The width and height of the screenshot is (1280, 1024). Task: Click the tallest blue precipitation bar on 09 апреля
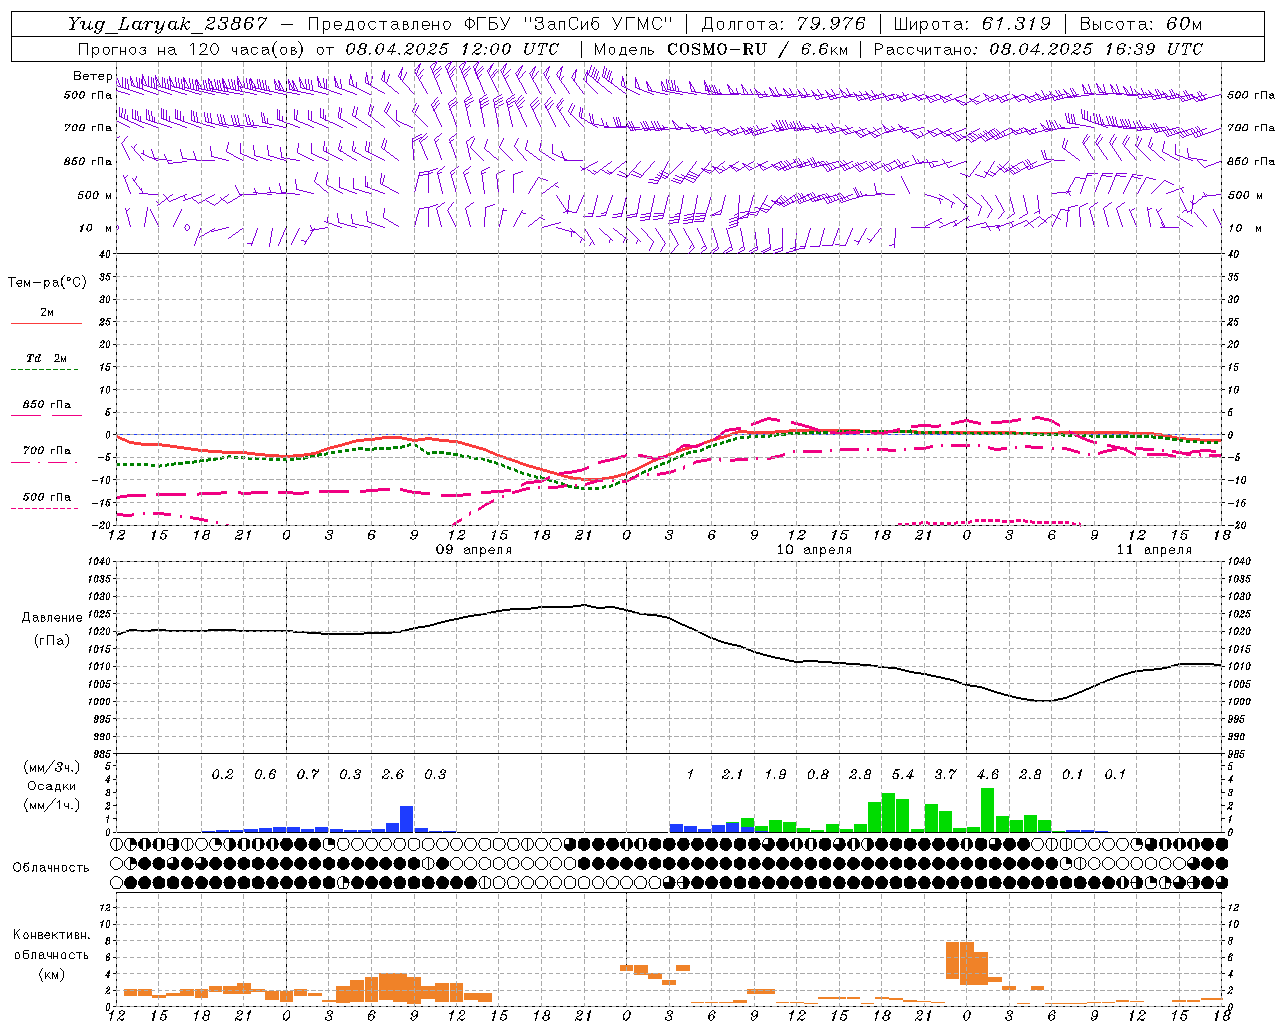(x=407, y=819)
